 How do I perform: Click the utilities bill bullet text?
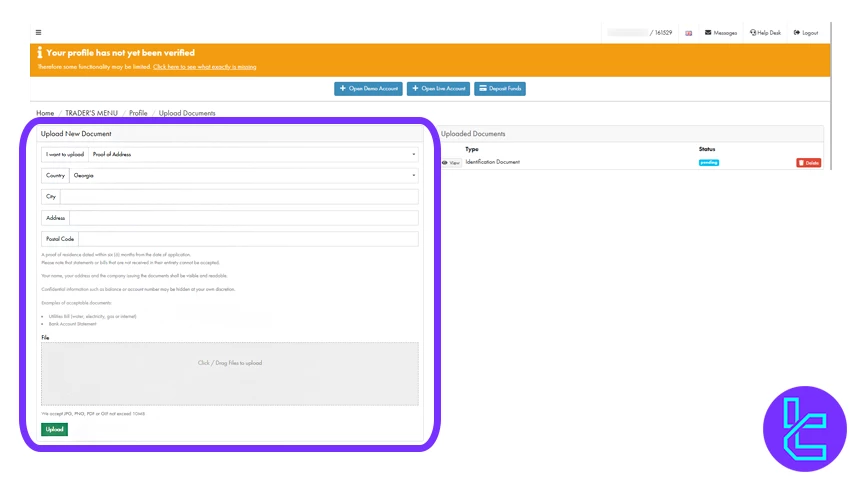pyautogui.click(x=92, y=316)
